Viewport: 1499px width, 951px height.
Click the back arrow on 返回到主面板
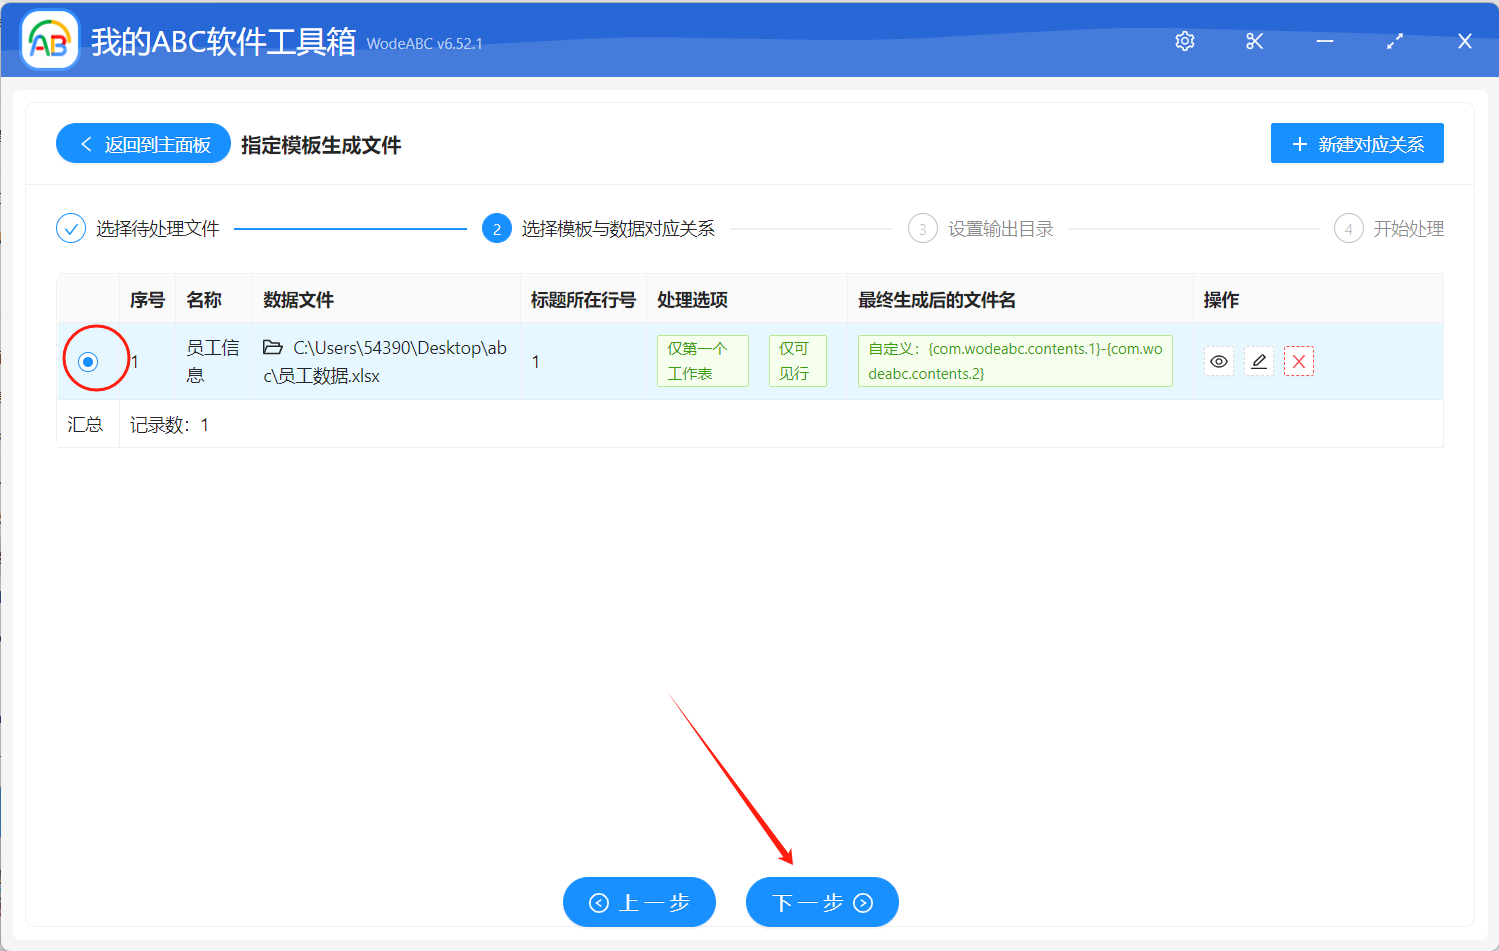[x=85, y=143]
